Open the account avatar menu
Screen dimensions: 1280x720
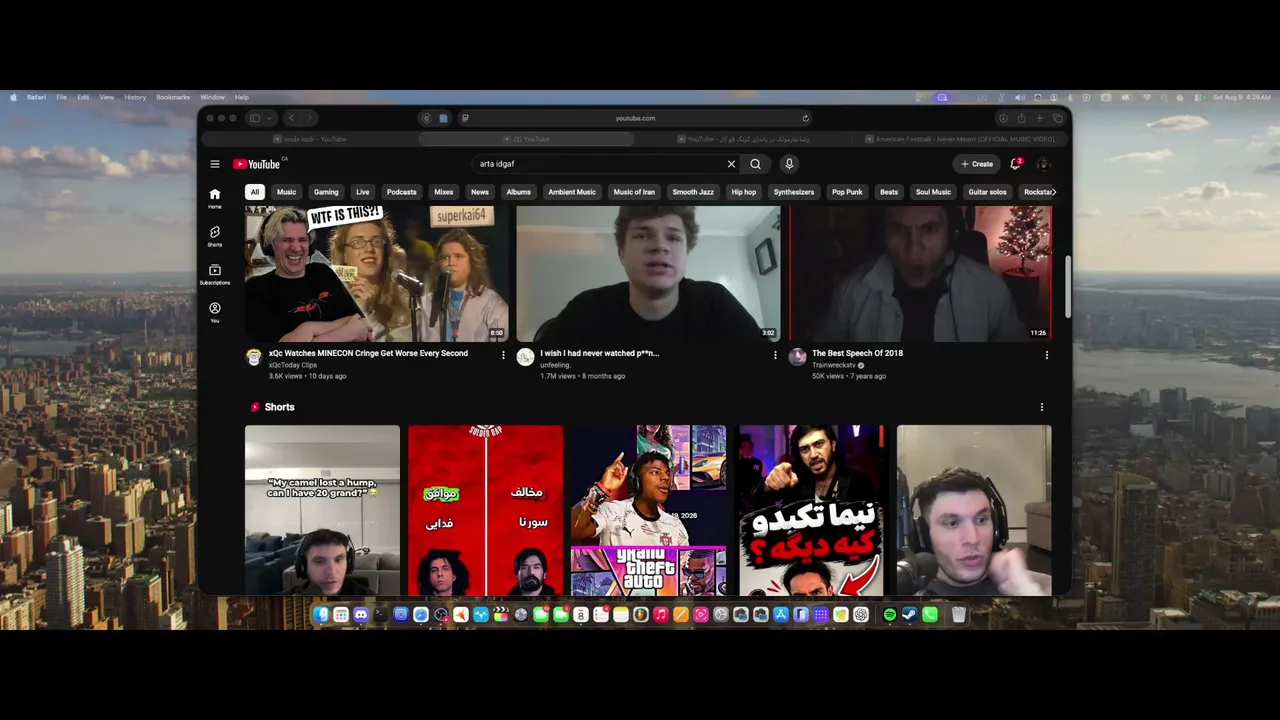click(1044, 164)
